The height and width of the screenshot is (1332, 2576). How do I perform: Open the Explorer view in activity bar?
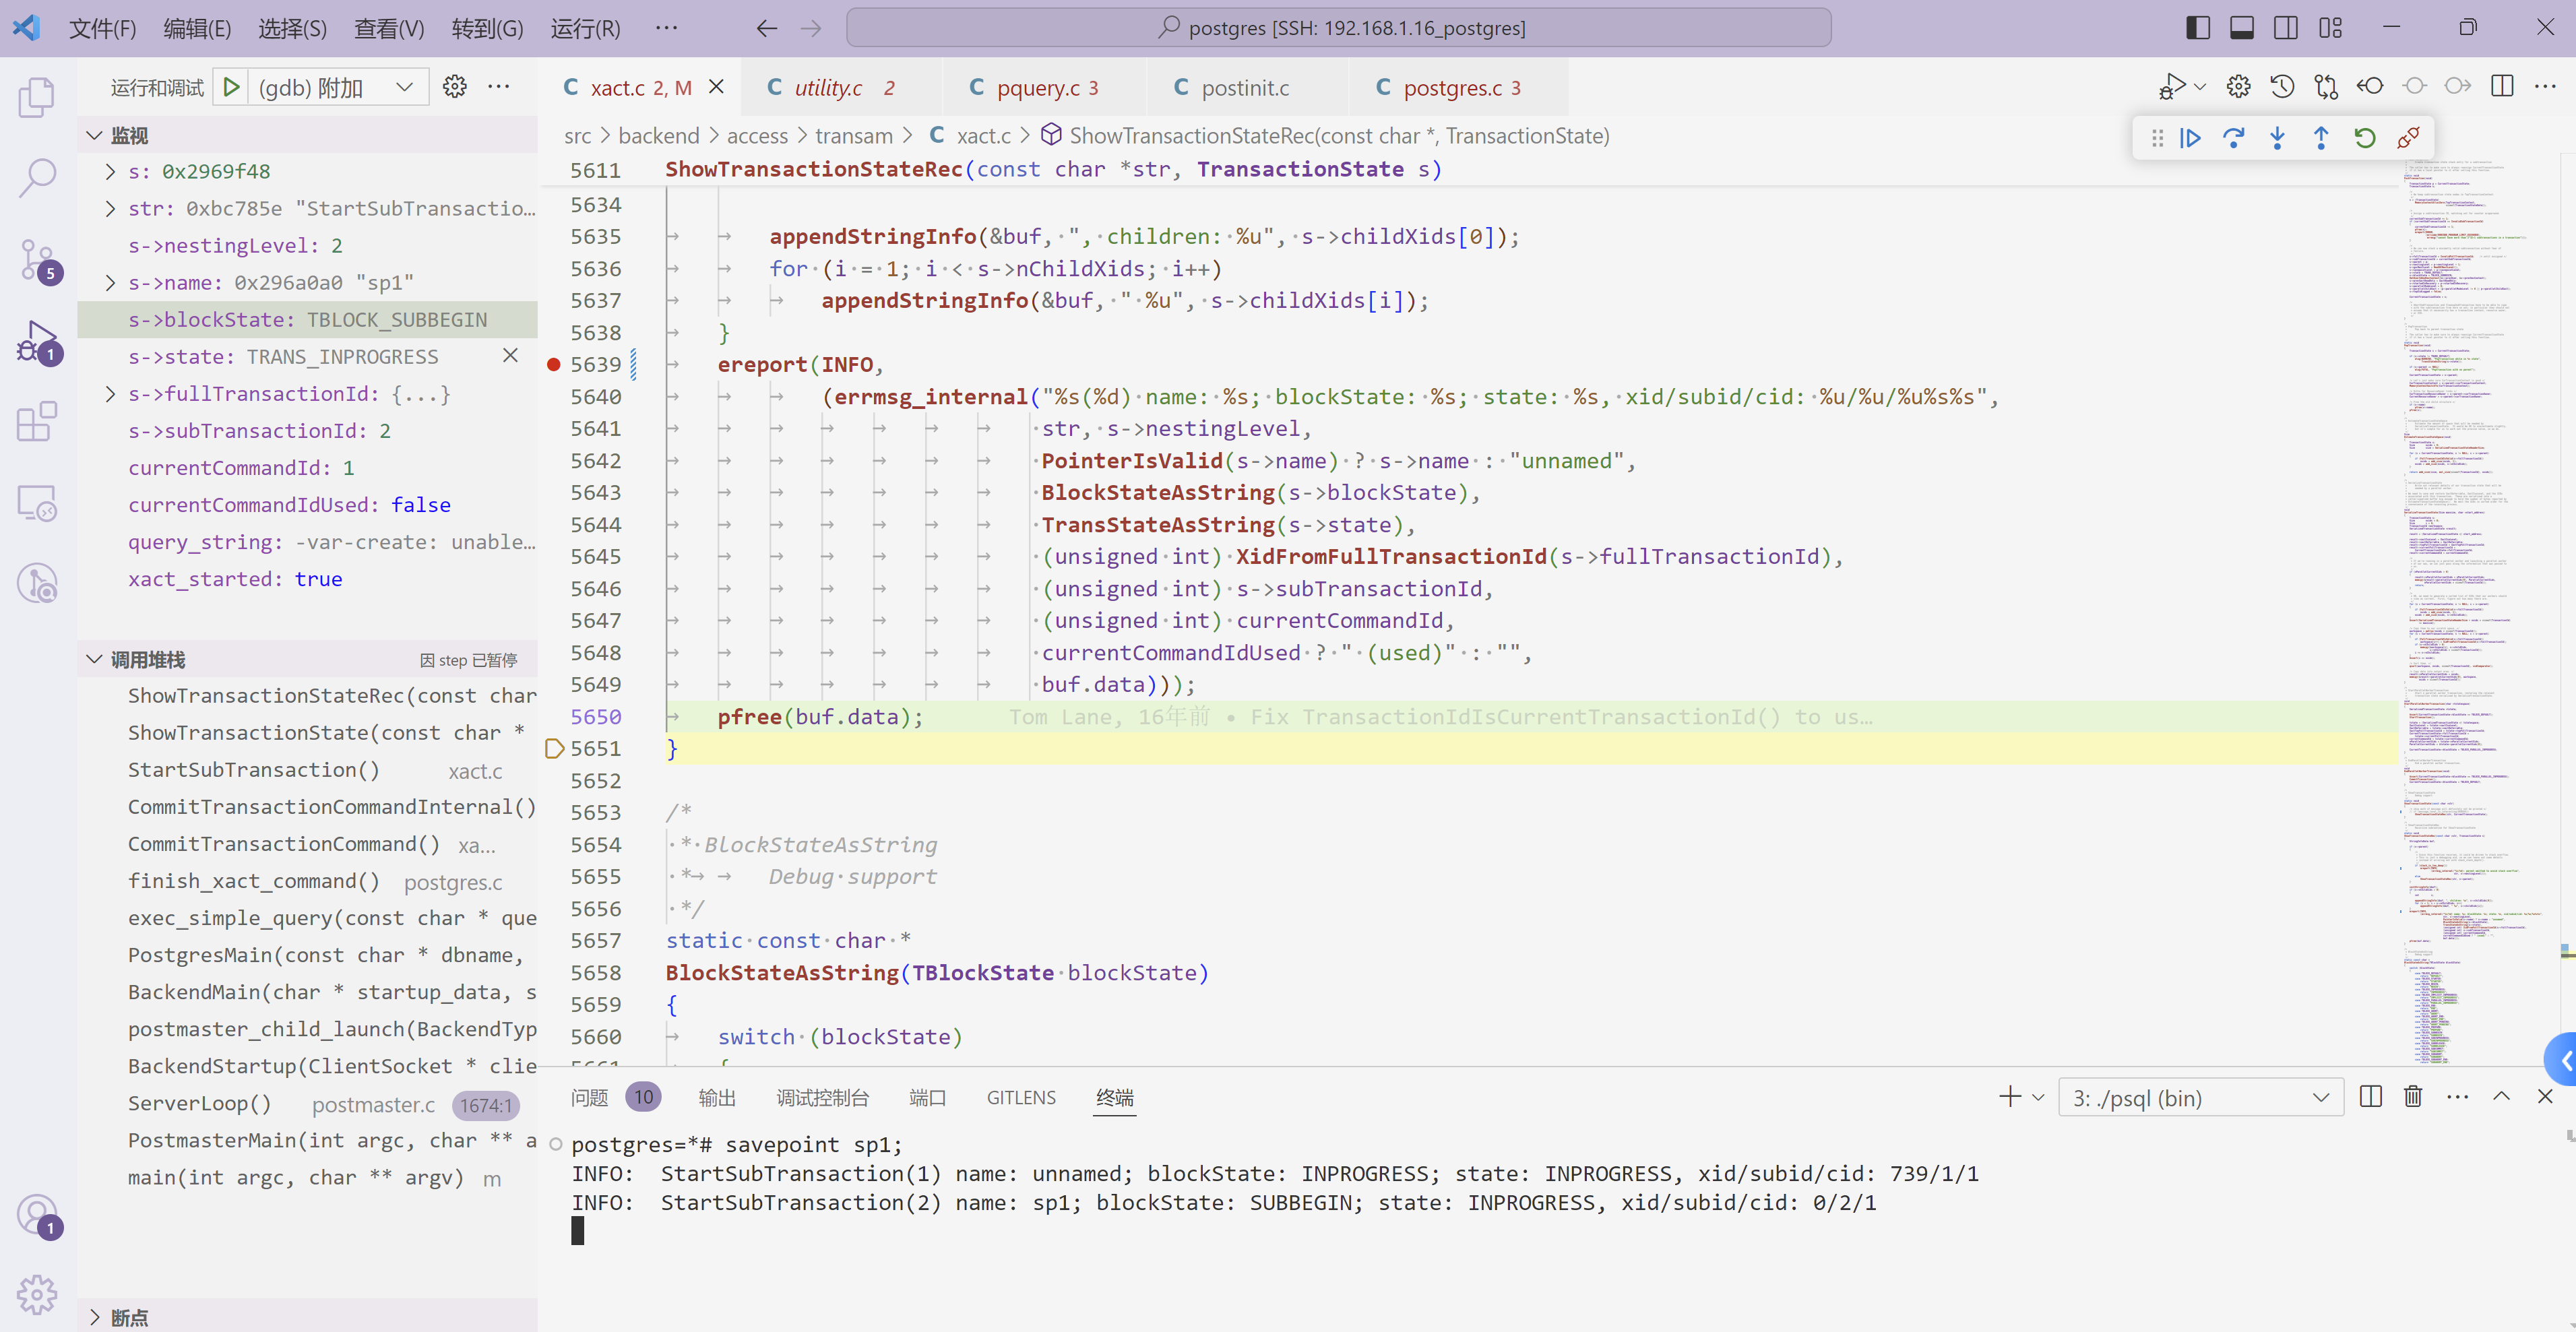37,97
